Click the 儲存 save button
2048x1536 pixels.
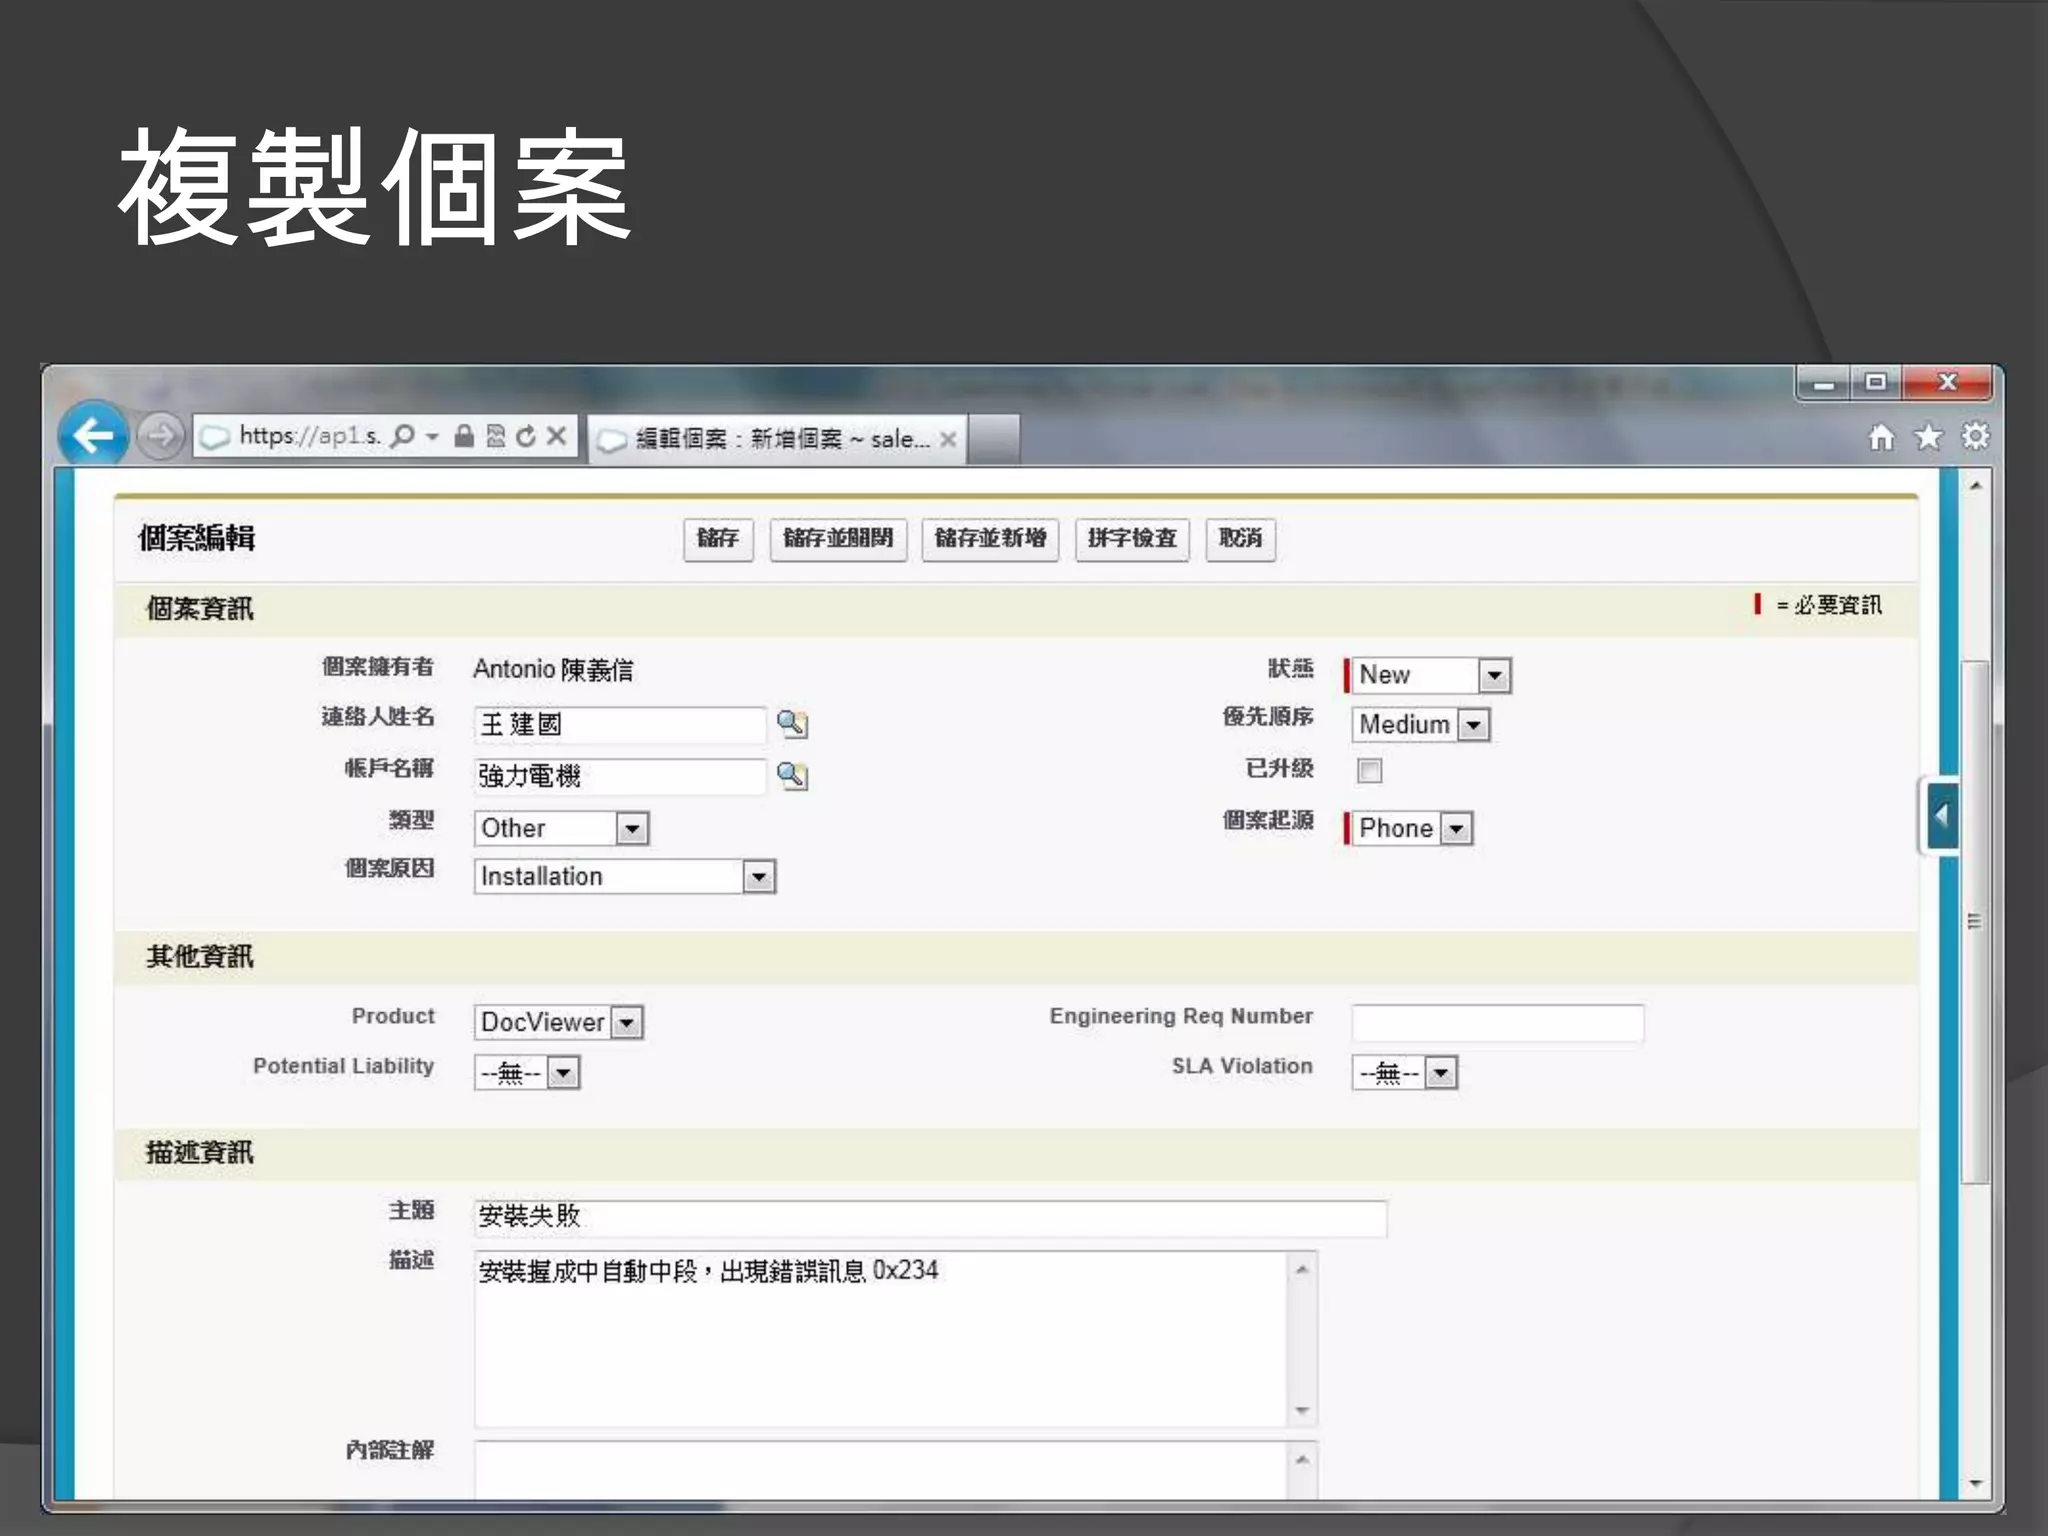(718, 539)
